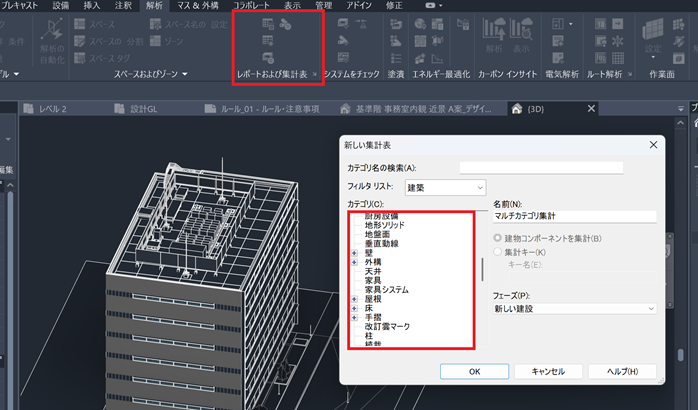Close the {3D} view tab
The height and width of the screenshot is (410, 698).
pos(591,109)
